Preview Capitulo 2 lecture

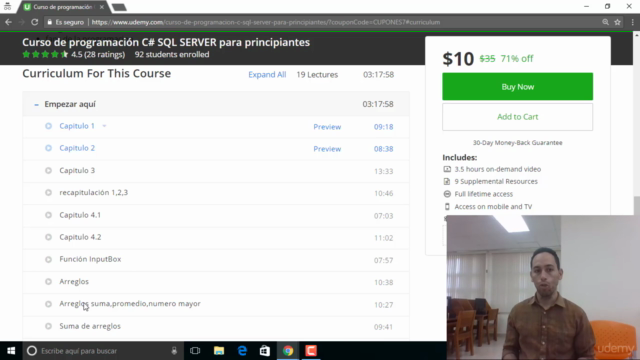327,149
